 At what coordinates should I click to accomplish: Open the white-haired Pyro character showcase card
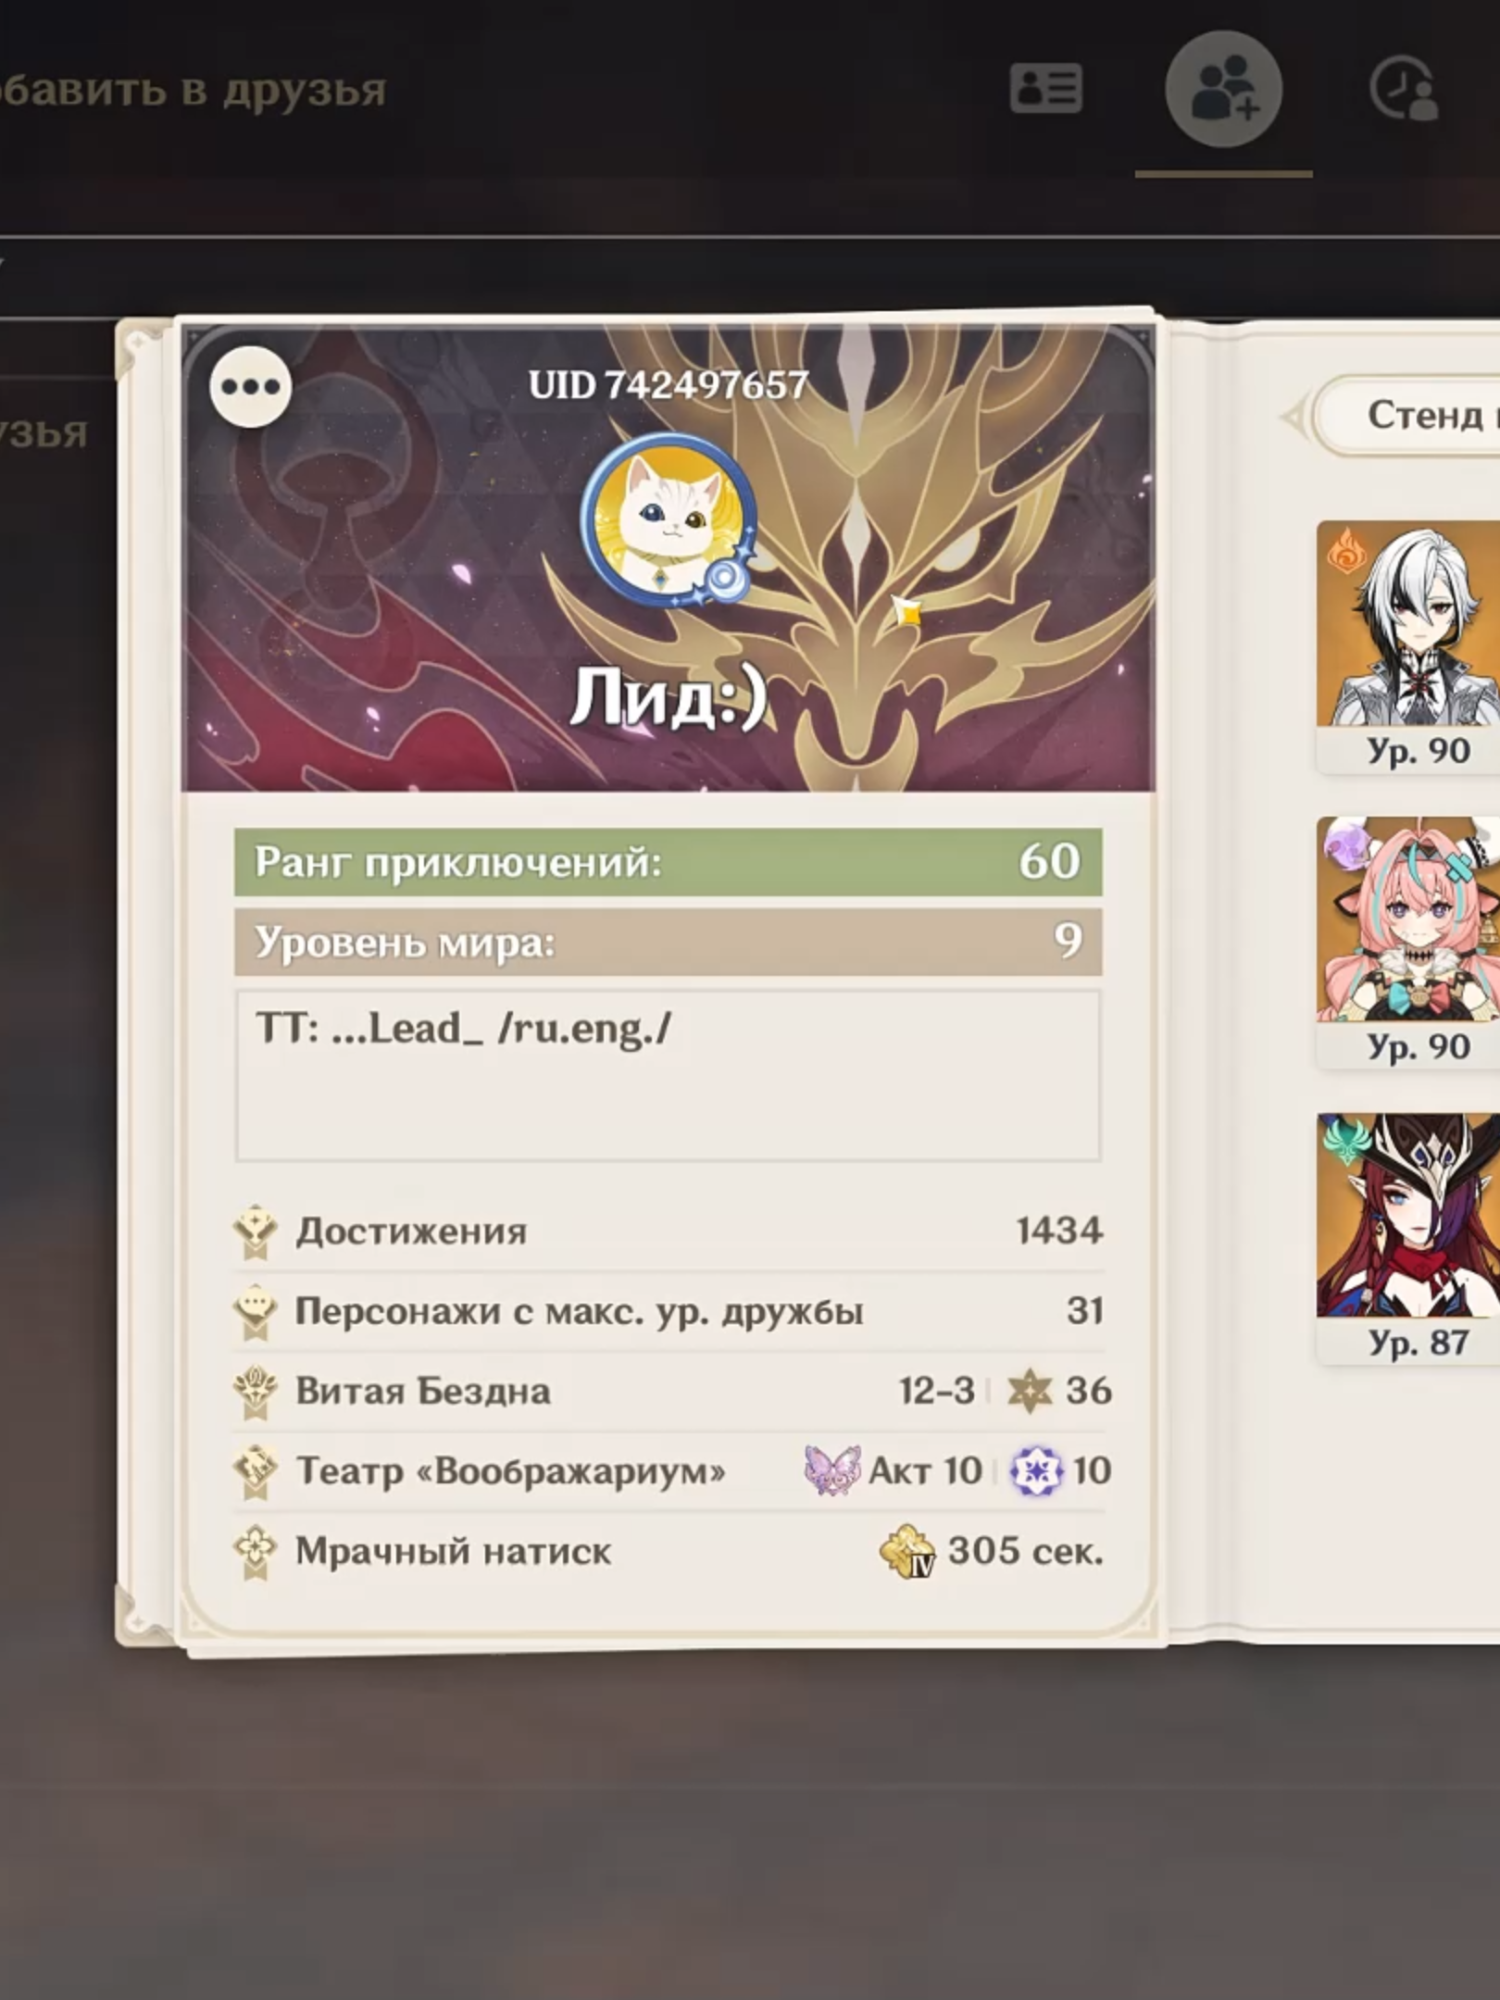tap(1408, 646)
